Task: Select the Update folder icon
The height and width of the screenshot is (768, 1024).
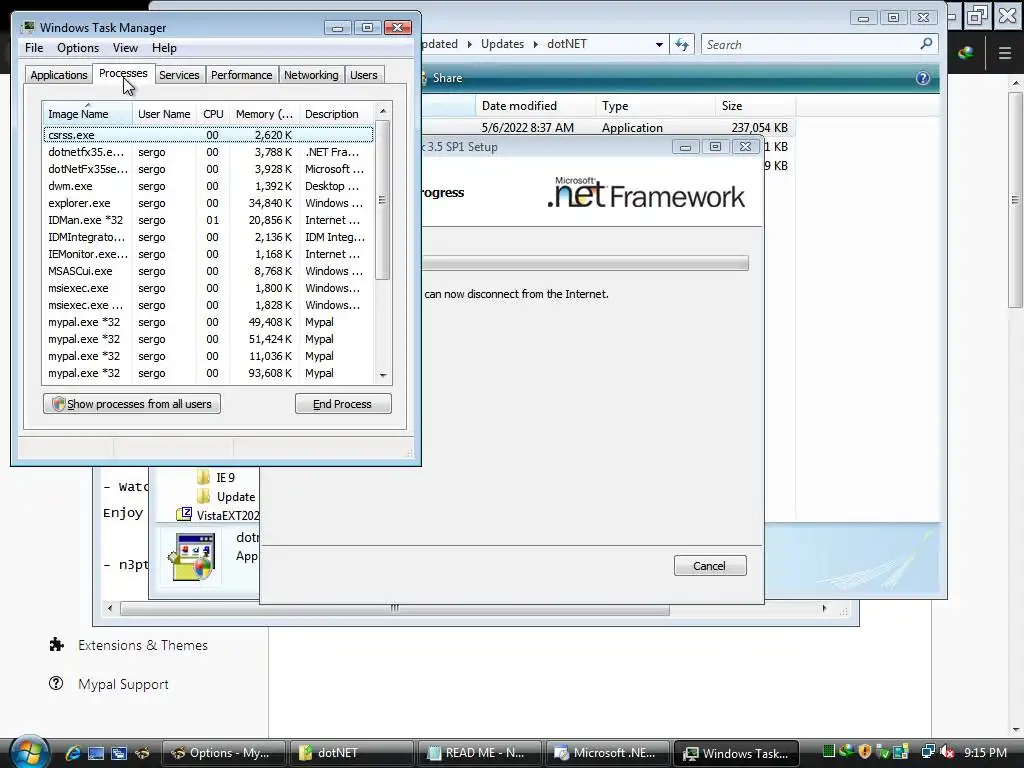Action: click(204, 496)
